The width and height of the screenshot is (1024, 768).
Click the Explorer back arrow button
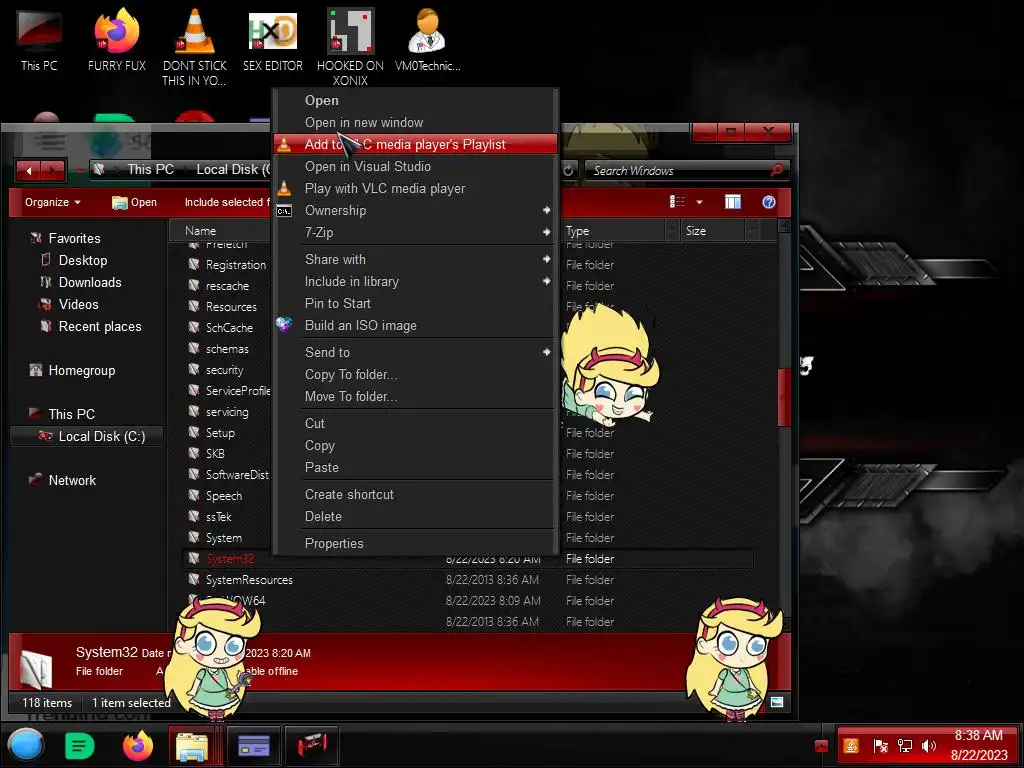coord(29,170)
